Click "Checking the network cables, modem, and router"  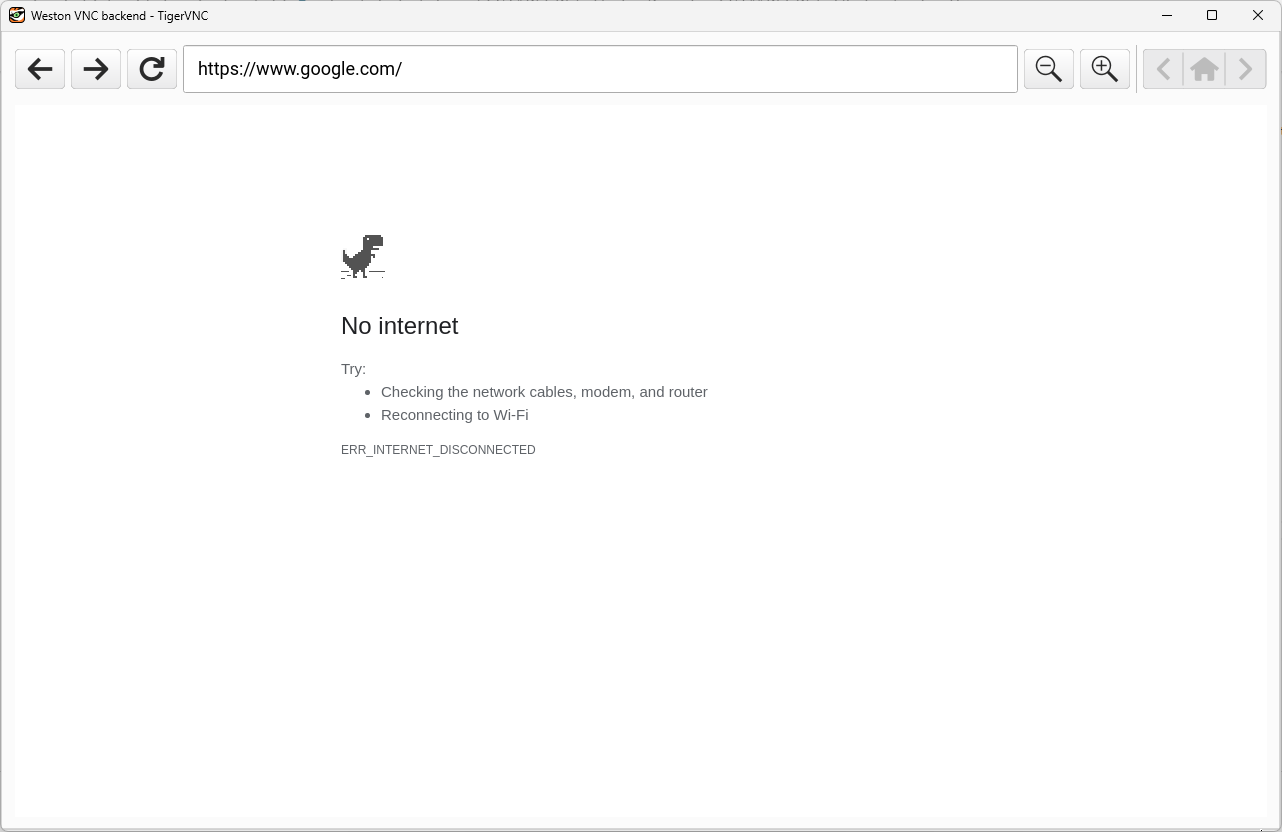coord(544,392)
